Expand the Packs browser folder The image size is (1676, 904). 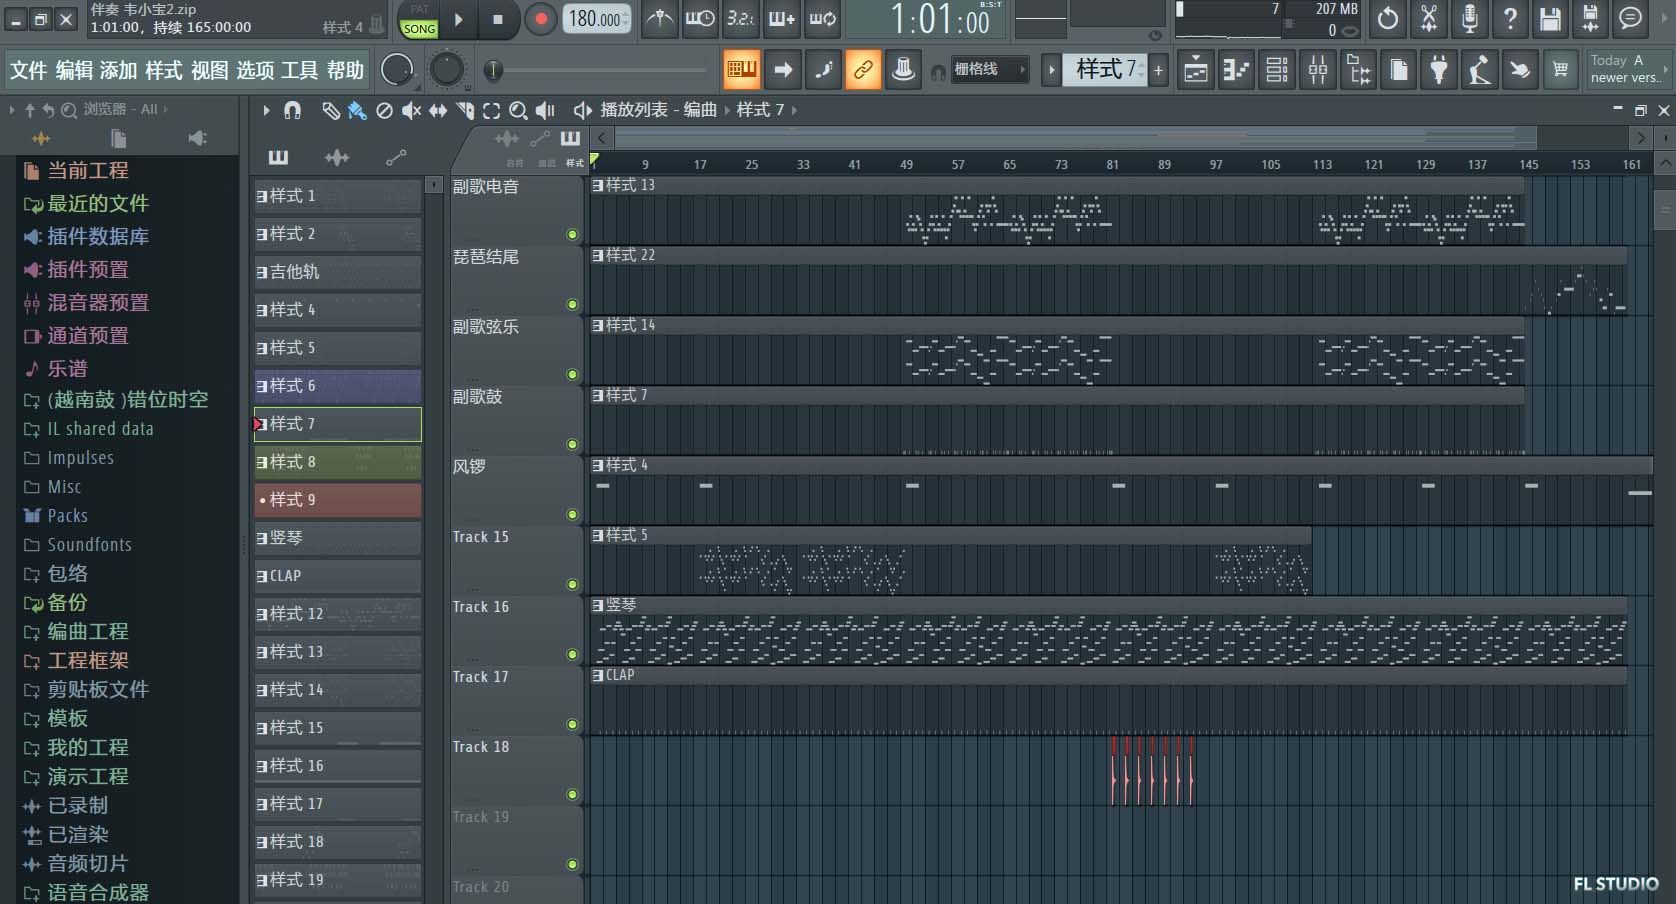[x=67, y=516]
